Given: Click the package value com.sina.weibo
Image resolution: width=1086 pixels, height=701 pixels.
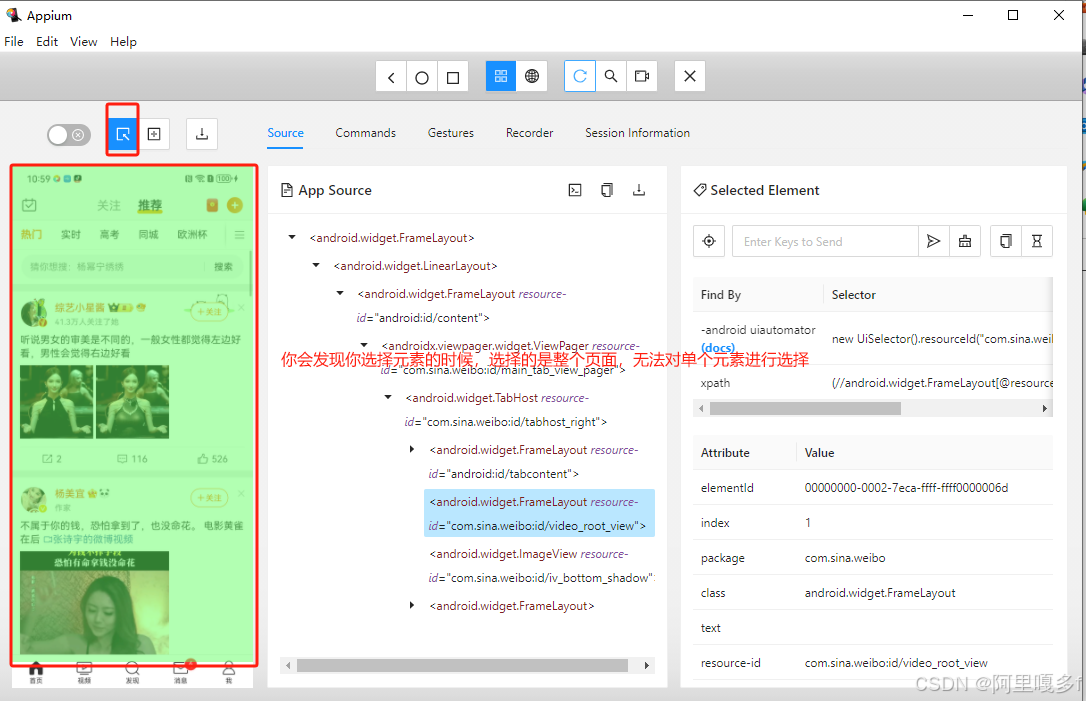Looking at the screenshot, I should click(x=845, y=558).
